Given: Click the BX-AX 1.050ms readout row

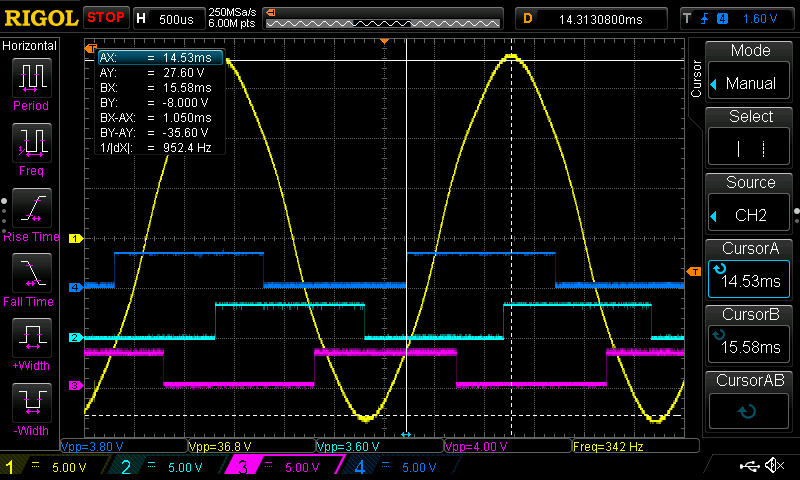Looking at the screenshot, I should (161, 118).
